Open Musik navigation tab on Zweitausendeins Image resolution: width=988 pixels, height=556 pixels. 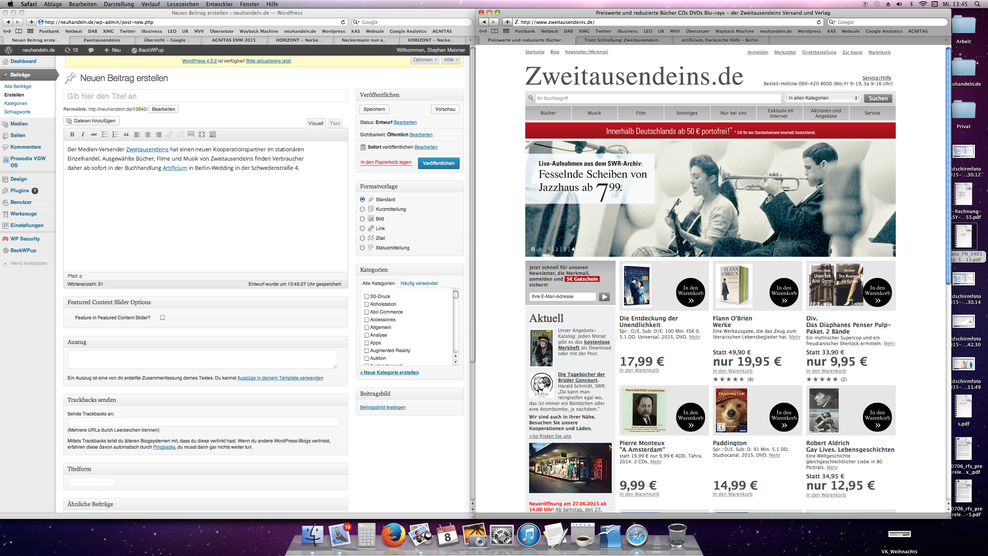[x=594, y=113]
